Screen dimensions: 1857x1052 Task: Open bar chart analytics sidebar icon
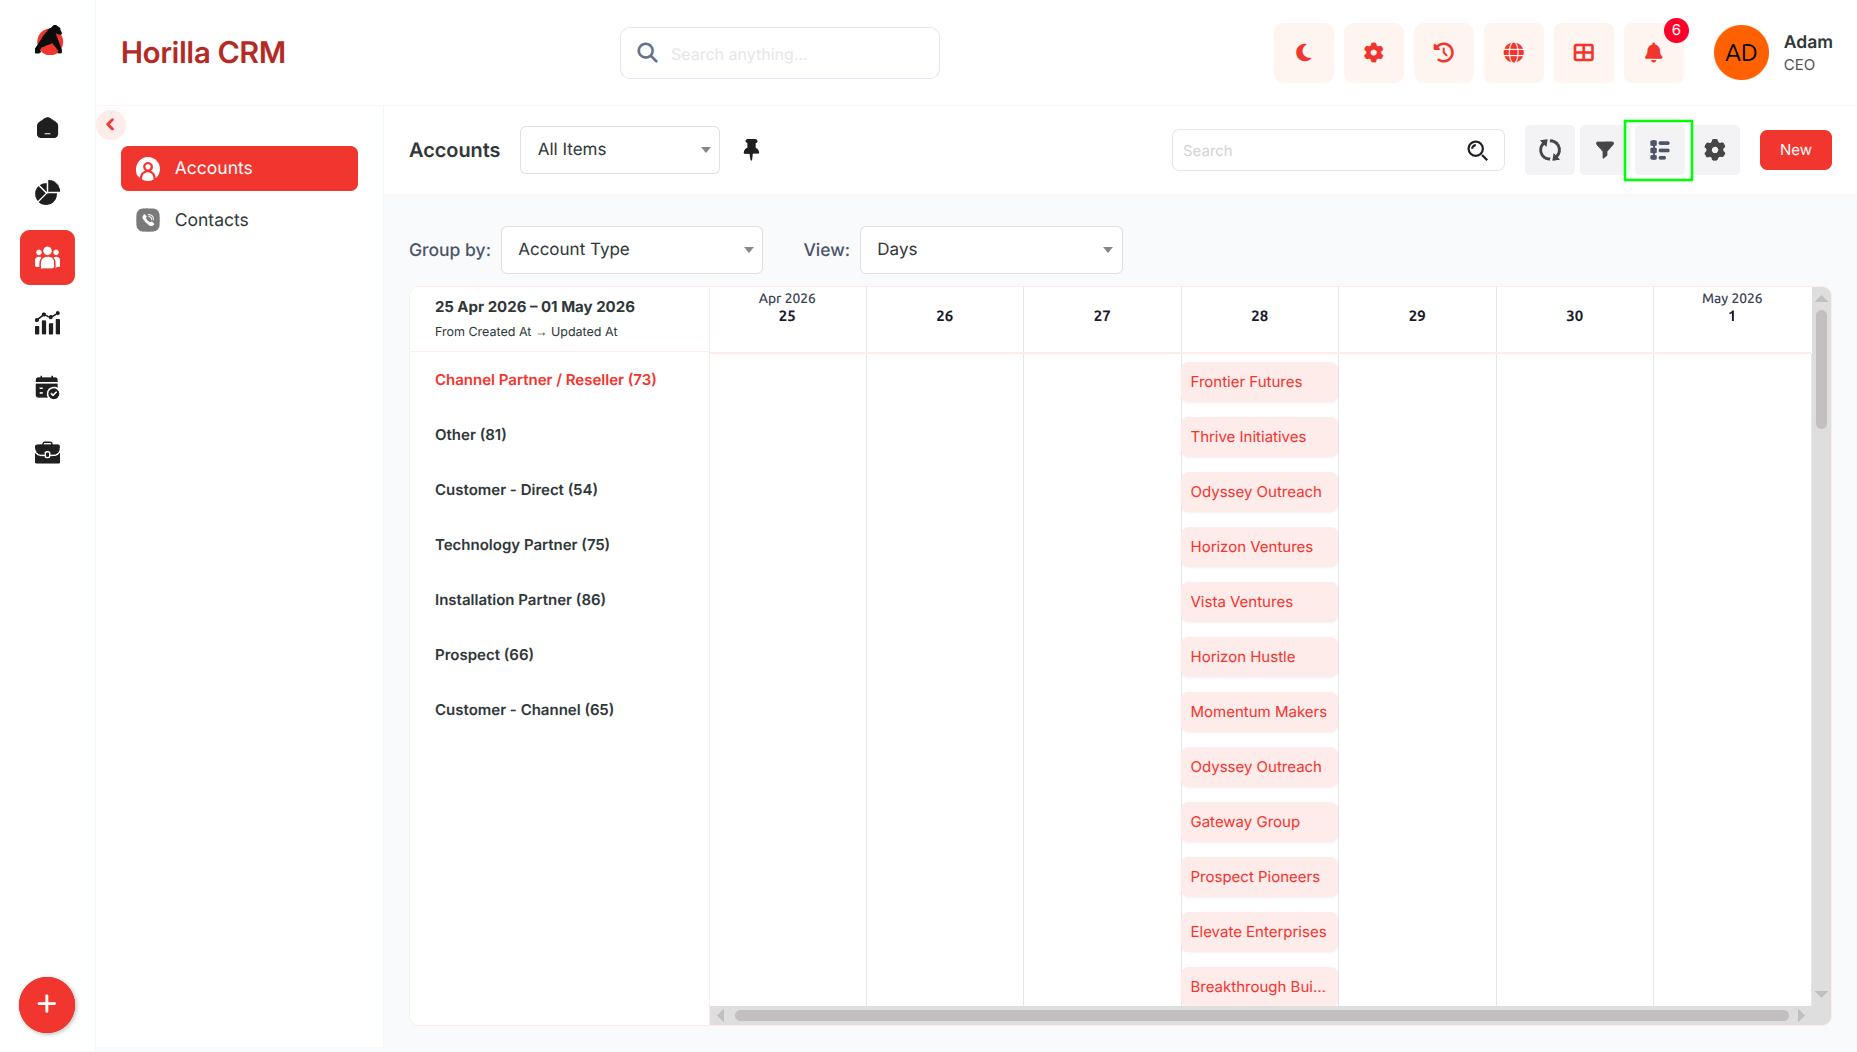(x=47, y=323)
